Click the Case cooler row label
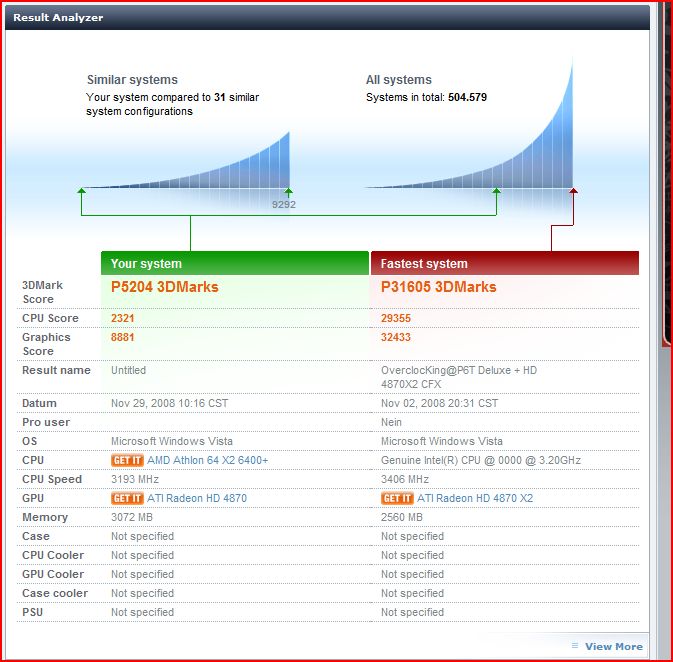Image resolution: width=673 pixels, height=662 pixels. click(55, 593)
